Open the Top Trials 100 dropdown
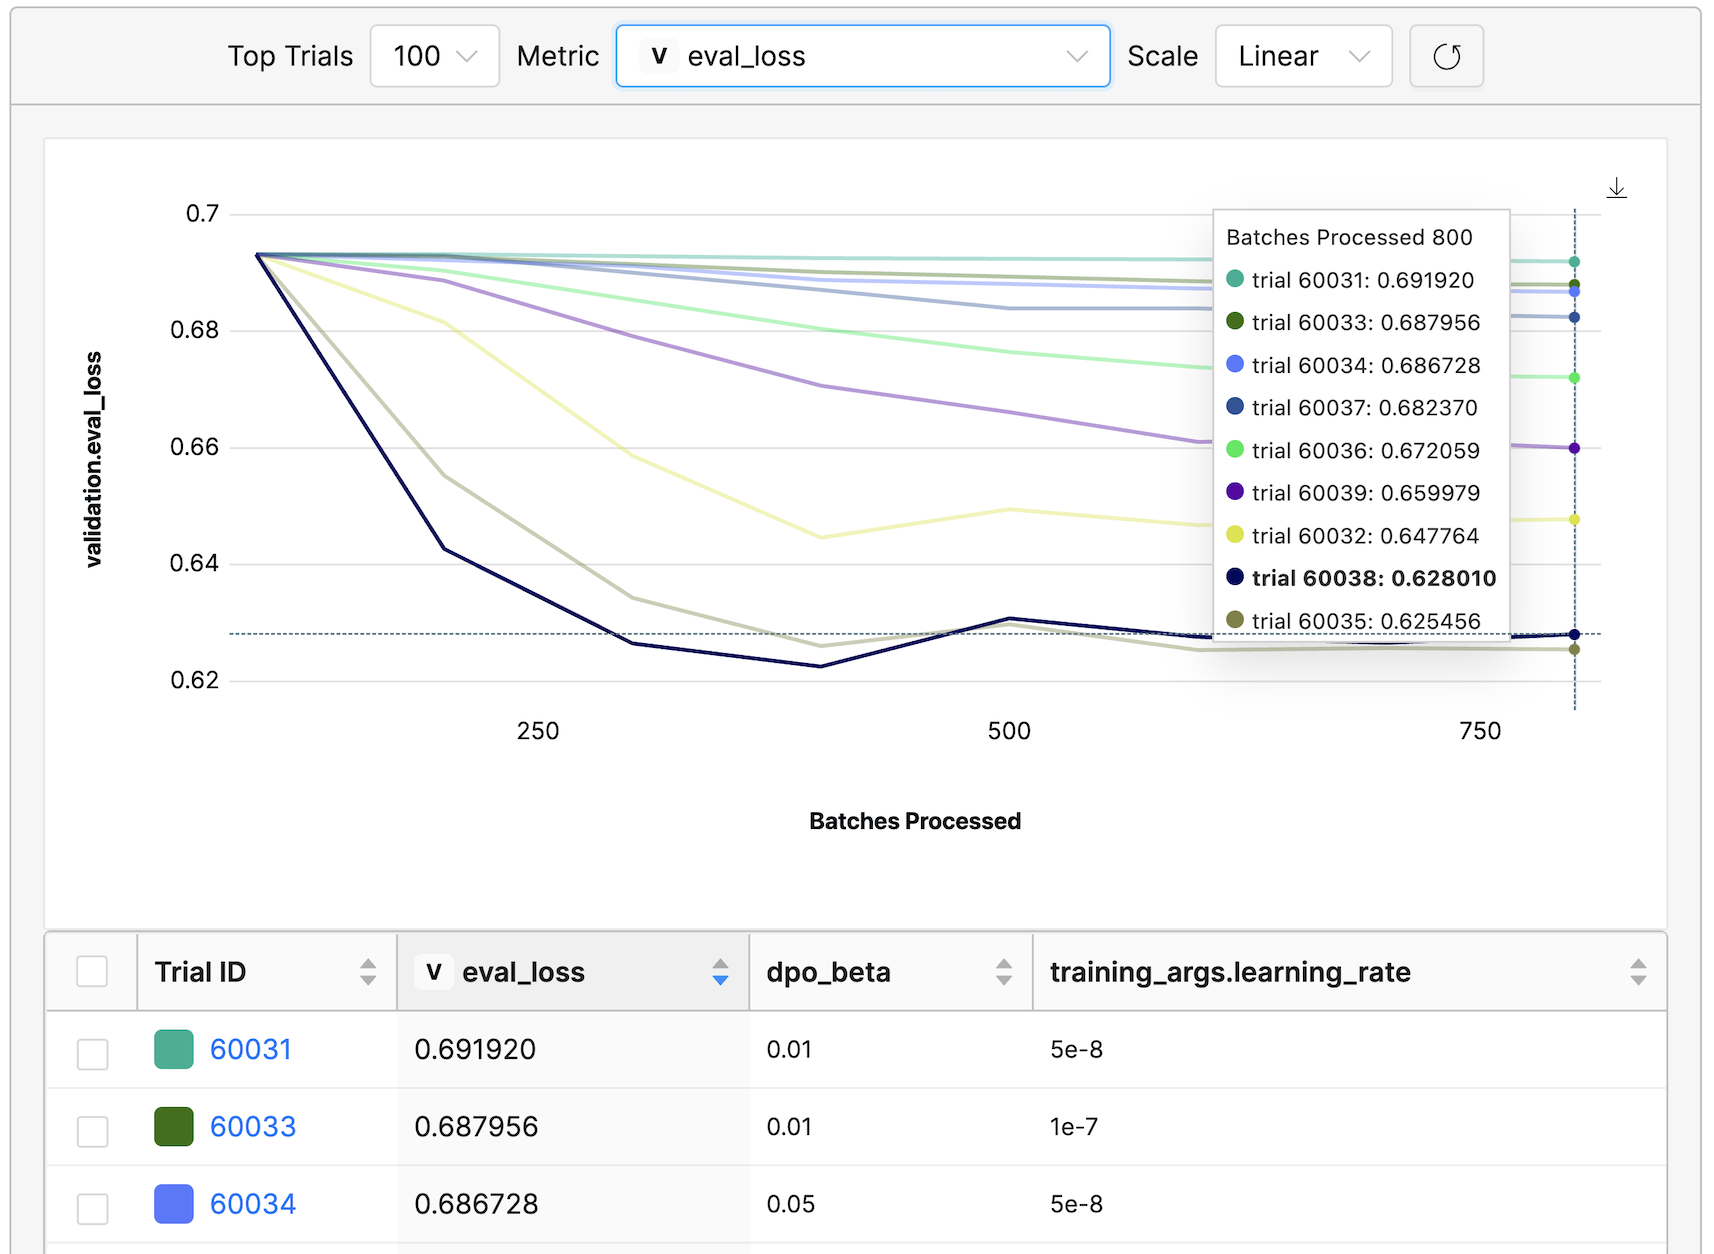Image resolution: width=1714 pixels, height=1254 pixels. point(435,56)
